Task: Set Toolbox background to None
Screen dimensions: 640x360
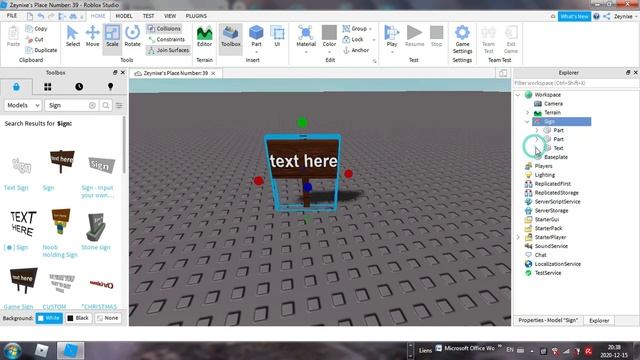Action: pyautogui.click(x=107, y=318)
